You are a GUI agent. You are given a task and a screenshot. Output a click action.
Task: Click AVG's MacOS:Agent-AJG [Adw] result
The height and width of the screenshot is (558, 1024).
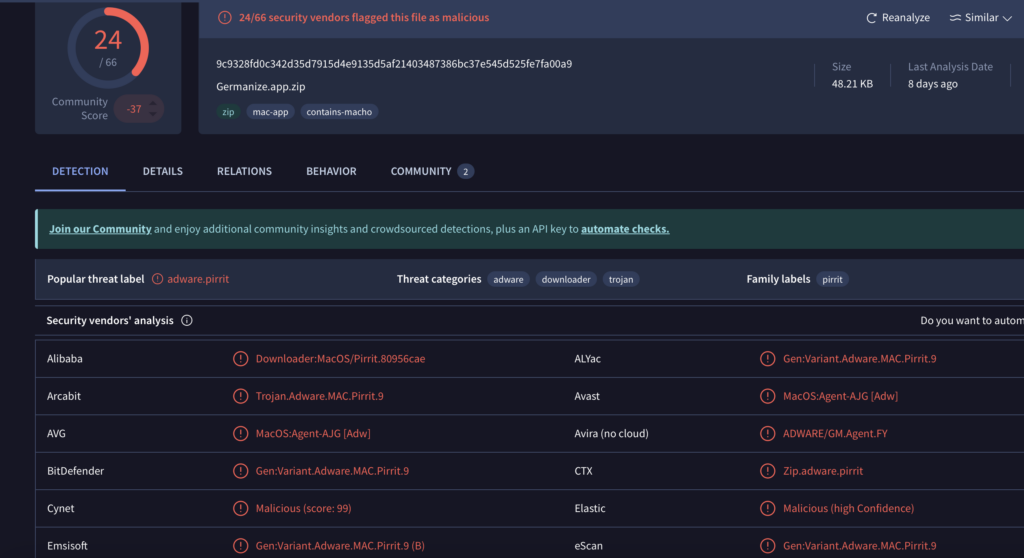click(313, 433)
